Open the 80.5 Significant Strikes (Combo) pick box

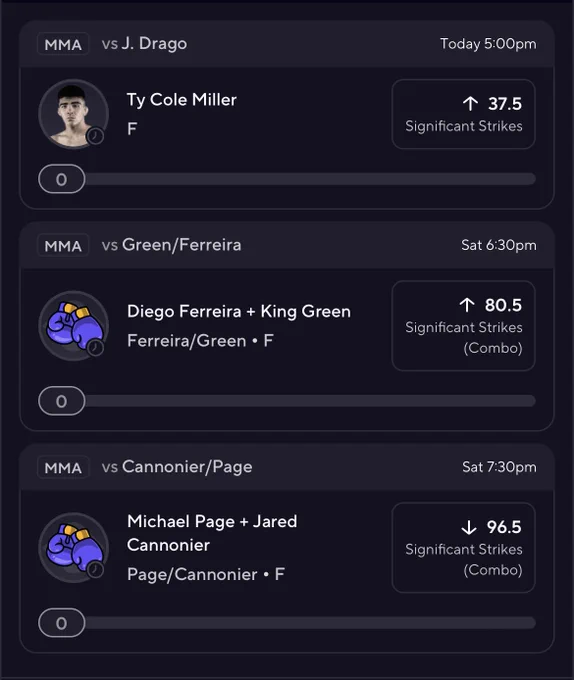click(x=463, y=326)
